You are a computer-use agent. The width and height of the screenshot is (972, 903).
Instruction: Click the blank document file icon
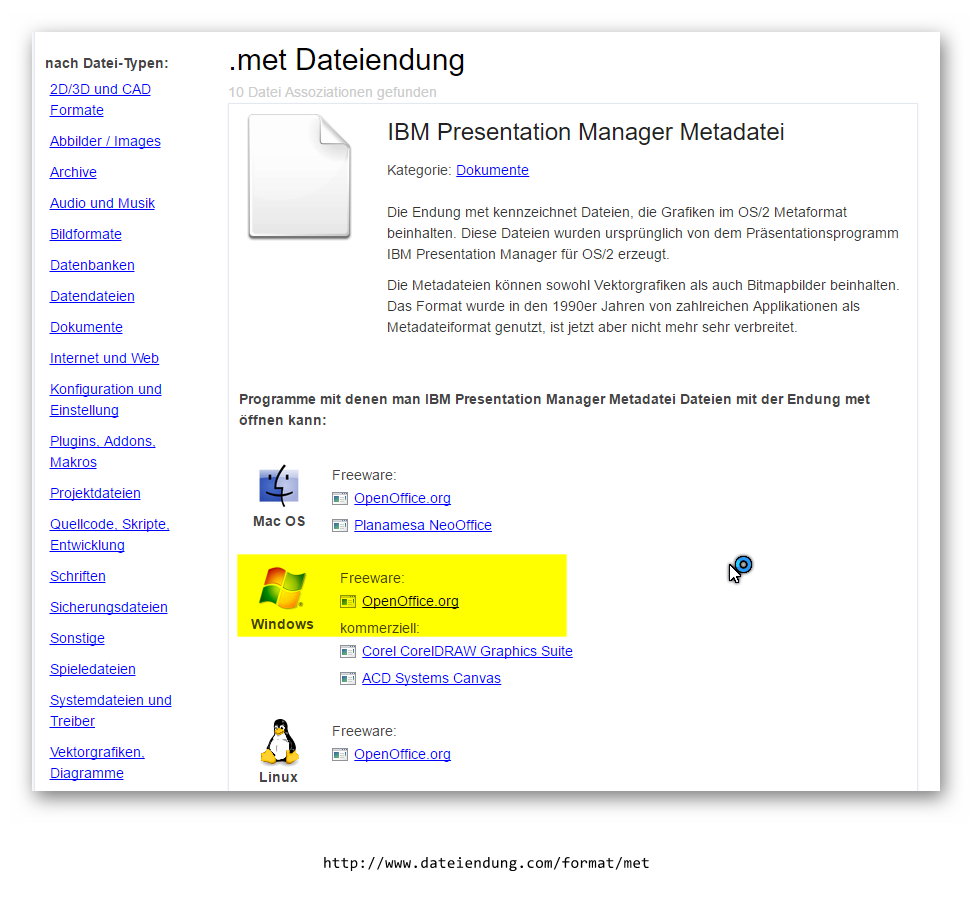pyautogui.click(x=299, y=176)
